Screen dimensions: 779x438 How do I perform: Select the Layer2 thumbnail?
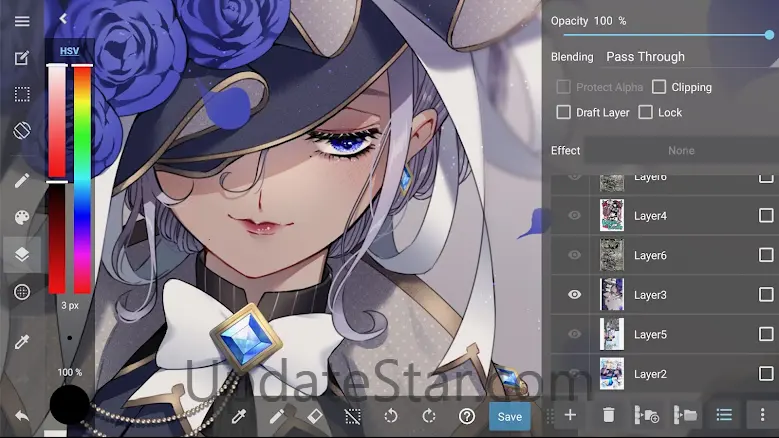click(x=612, y=373)
